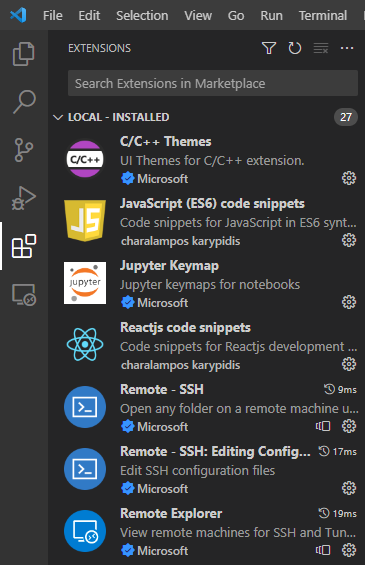Open manage gear for JavaScript (ES6) snippets
The image size is (365, 565).
(x=349, y=240)
